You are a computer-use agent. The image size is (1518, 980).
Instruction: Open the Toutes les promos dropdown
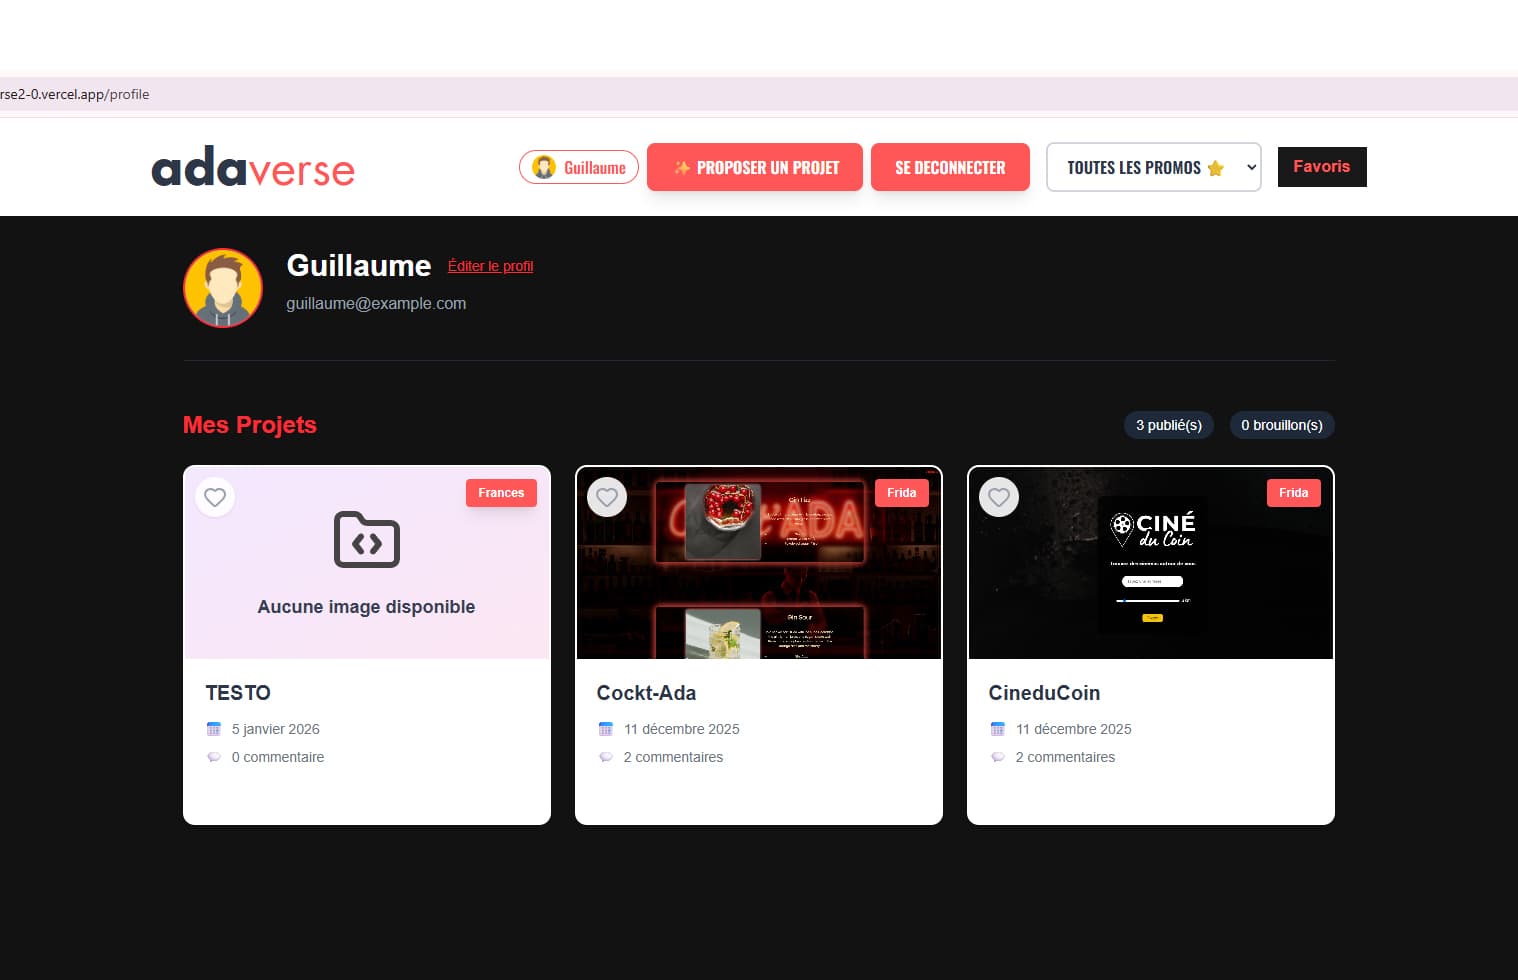pos(1153,167)
